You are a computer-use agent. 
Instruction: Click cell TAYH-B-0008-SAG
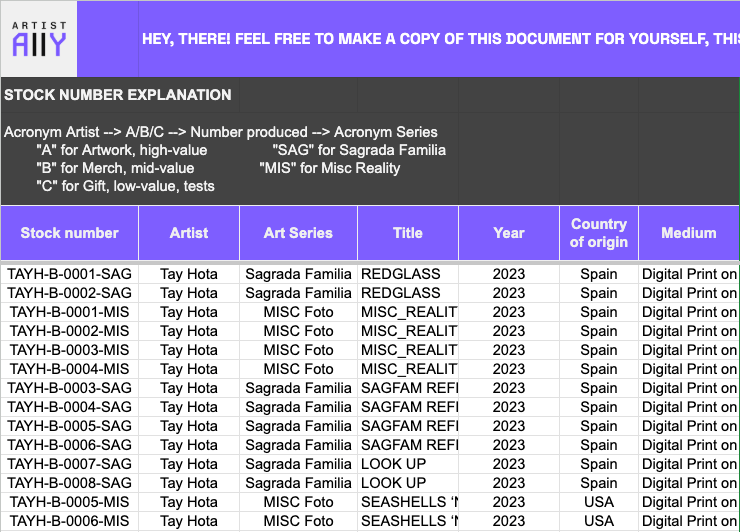pos(69,483)
